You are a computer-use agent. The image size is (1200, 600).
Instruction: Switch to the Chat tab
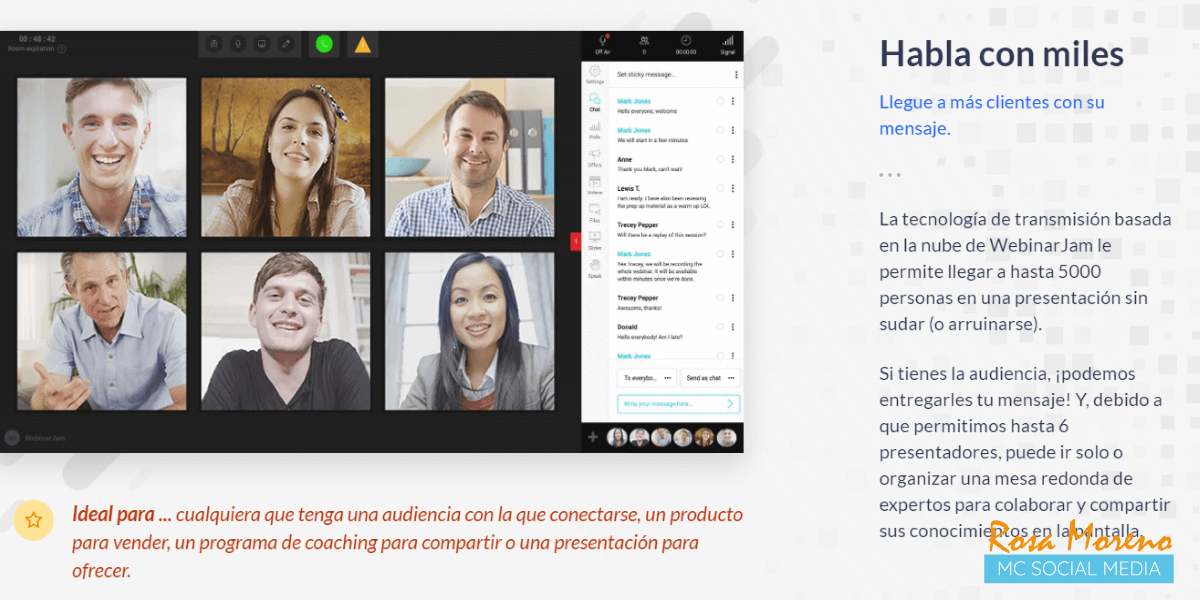[x=595, y=102]
